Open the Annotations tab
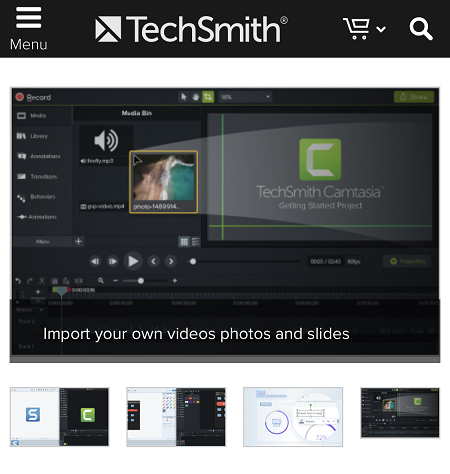 tap(39, 156)
